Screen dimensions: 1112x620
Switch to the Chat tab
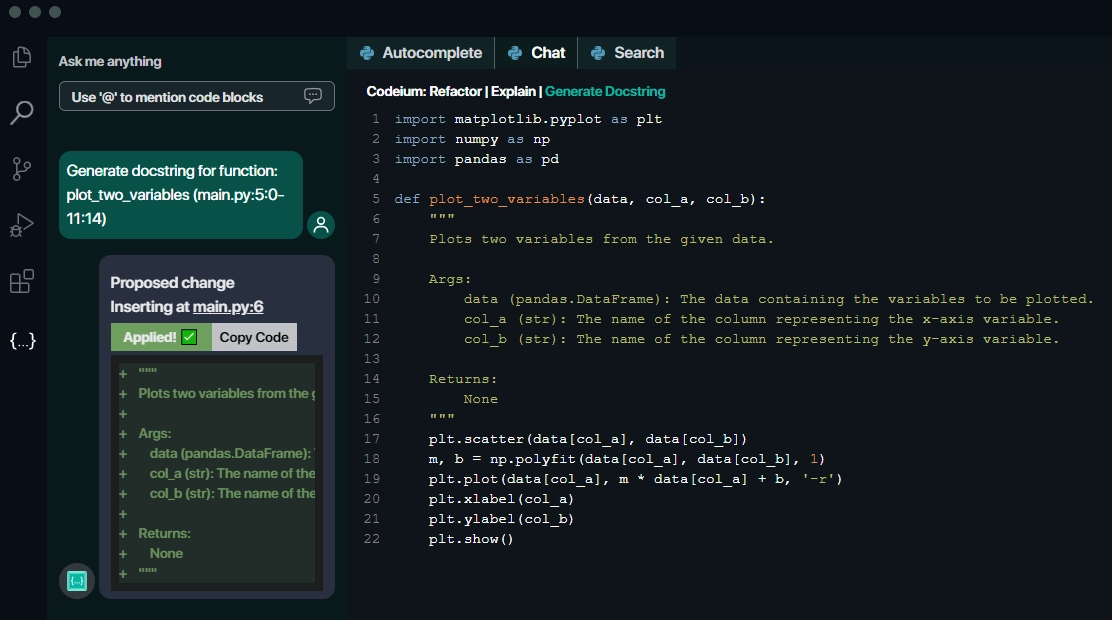click(537, 53)
